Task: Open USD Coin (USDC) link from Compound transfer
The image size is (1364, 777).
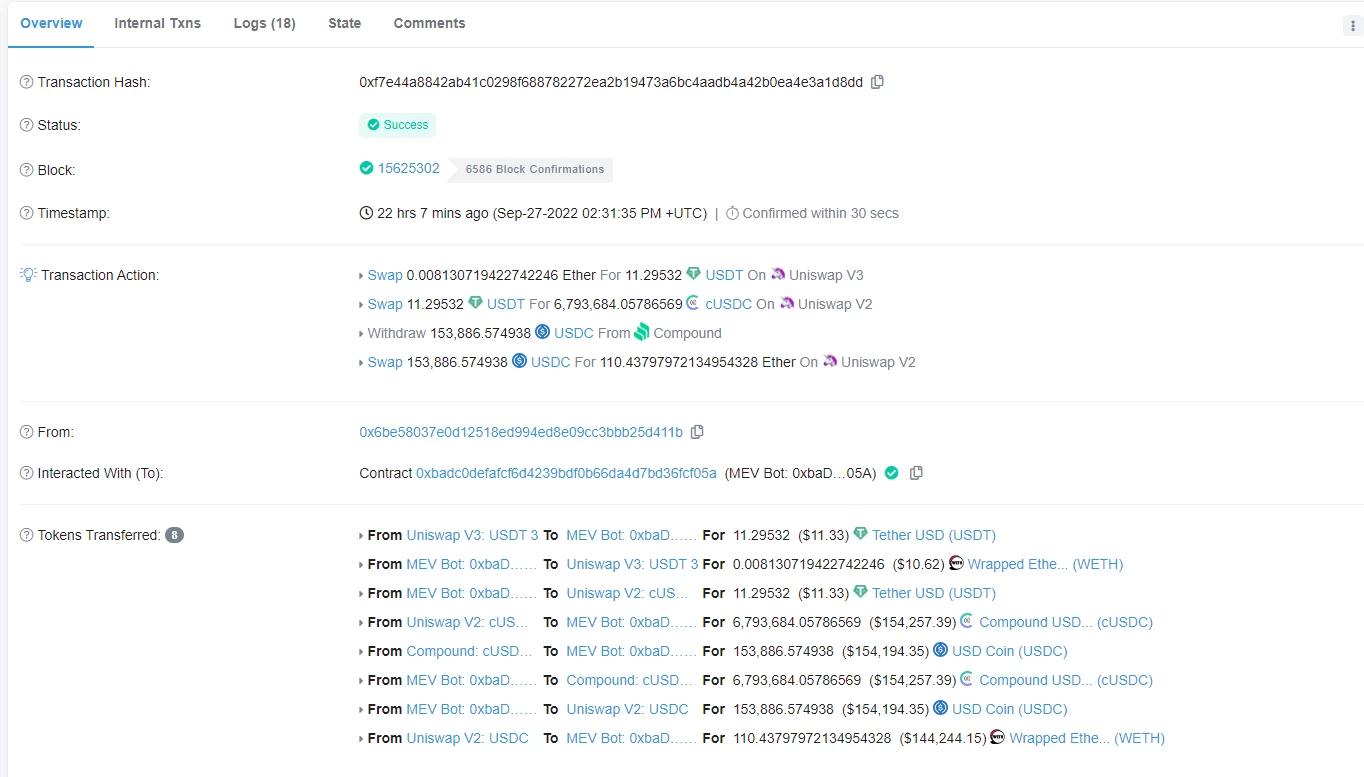Action: [1009, 651]
